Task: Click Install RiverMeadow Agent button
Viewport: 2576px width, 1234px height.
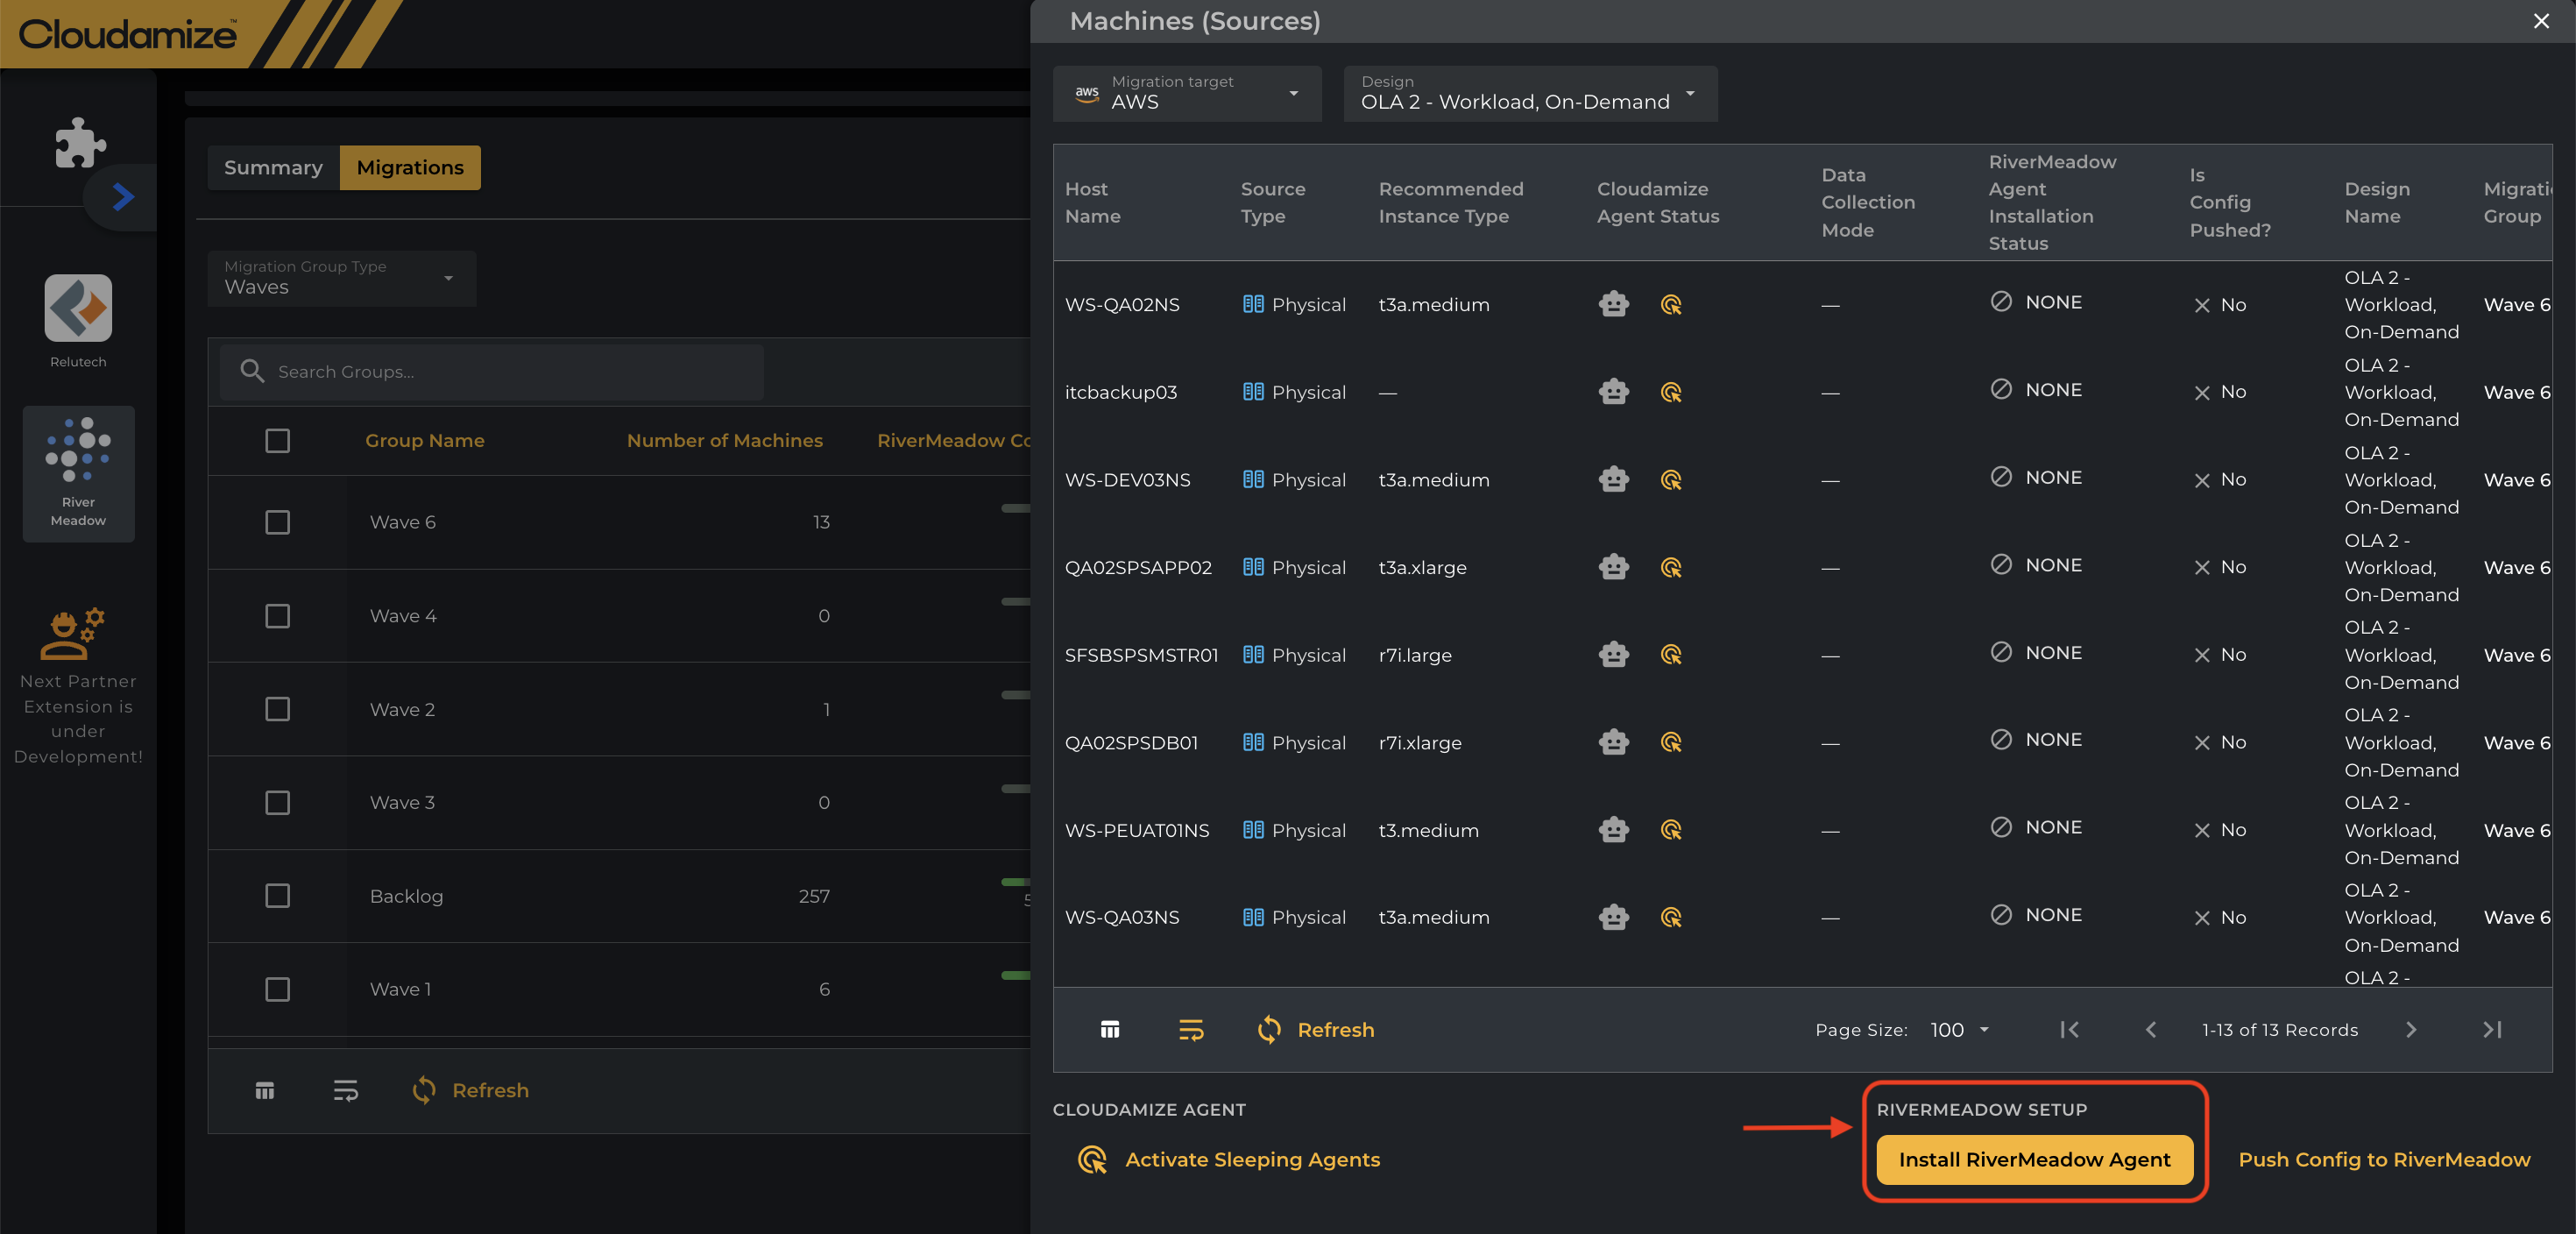Action: tap(2034, 1159)
